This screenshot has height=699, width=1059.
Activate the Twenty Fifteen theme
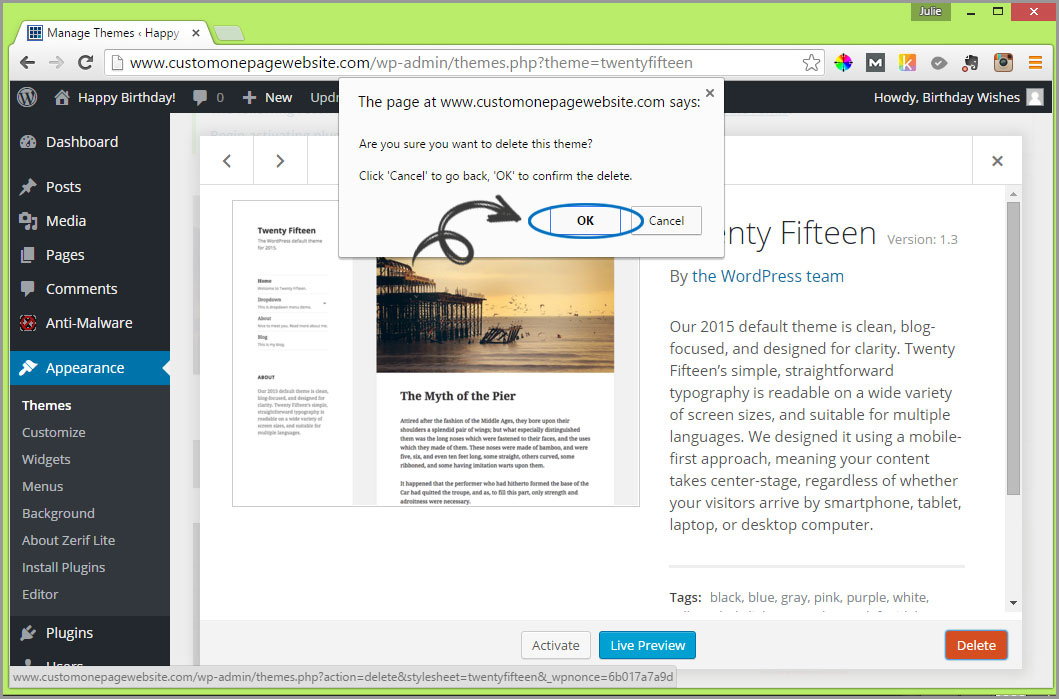click(x=556, y=645)
